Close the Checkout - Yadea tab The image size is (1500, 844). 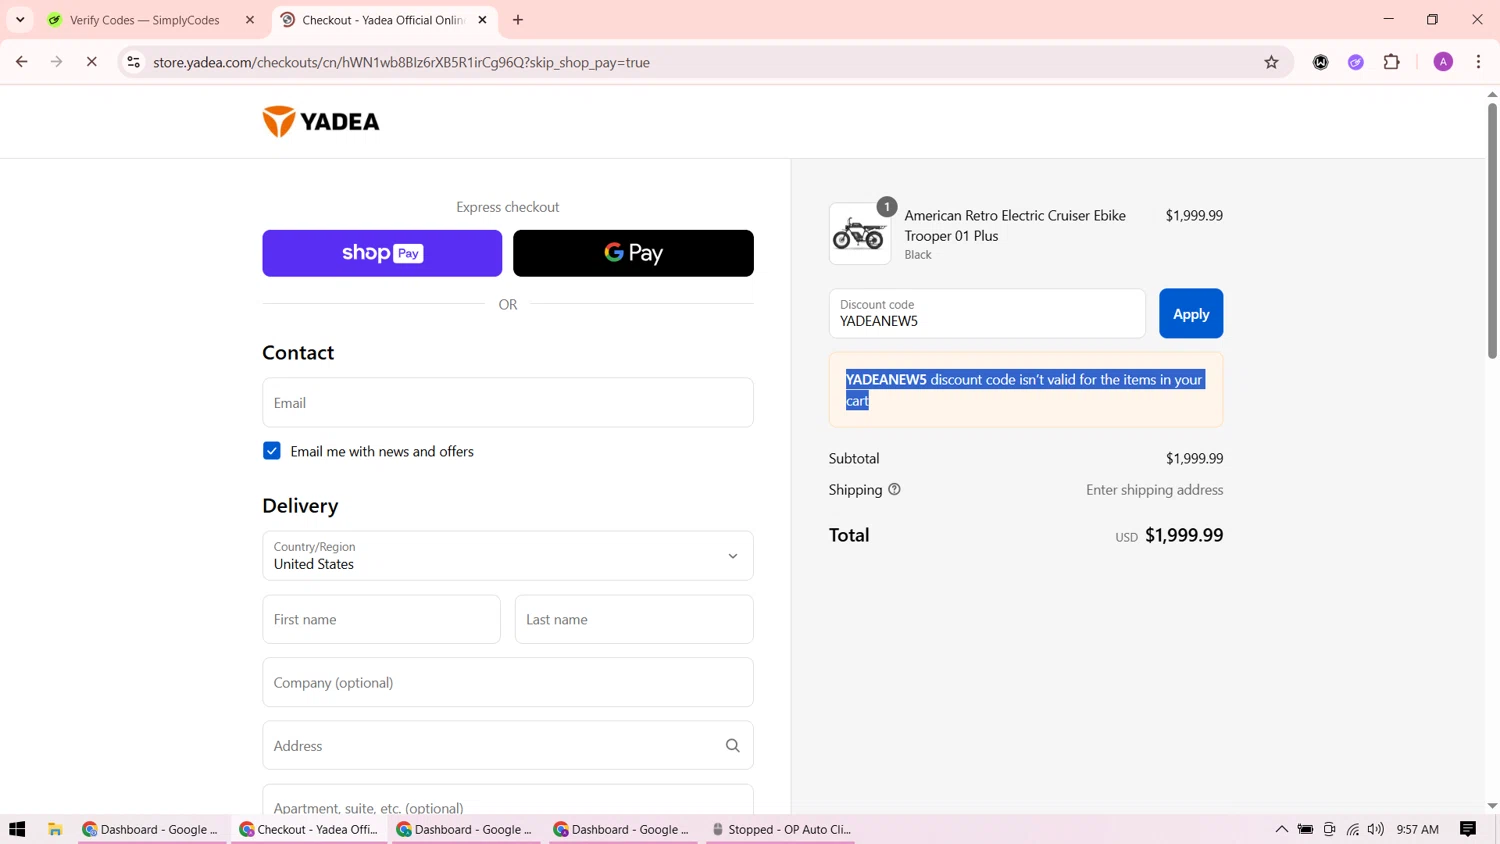[x=482, y=20]
